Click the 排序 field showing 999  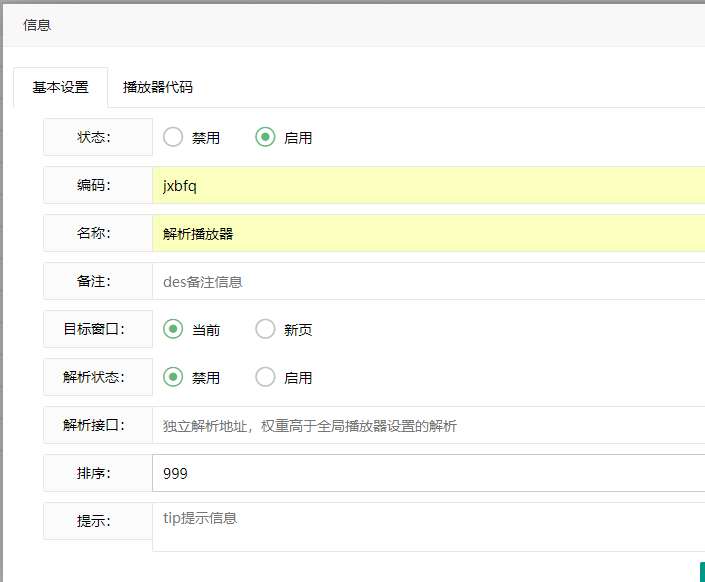pyautogui.click(x=428, y=473)
